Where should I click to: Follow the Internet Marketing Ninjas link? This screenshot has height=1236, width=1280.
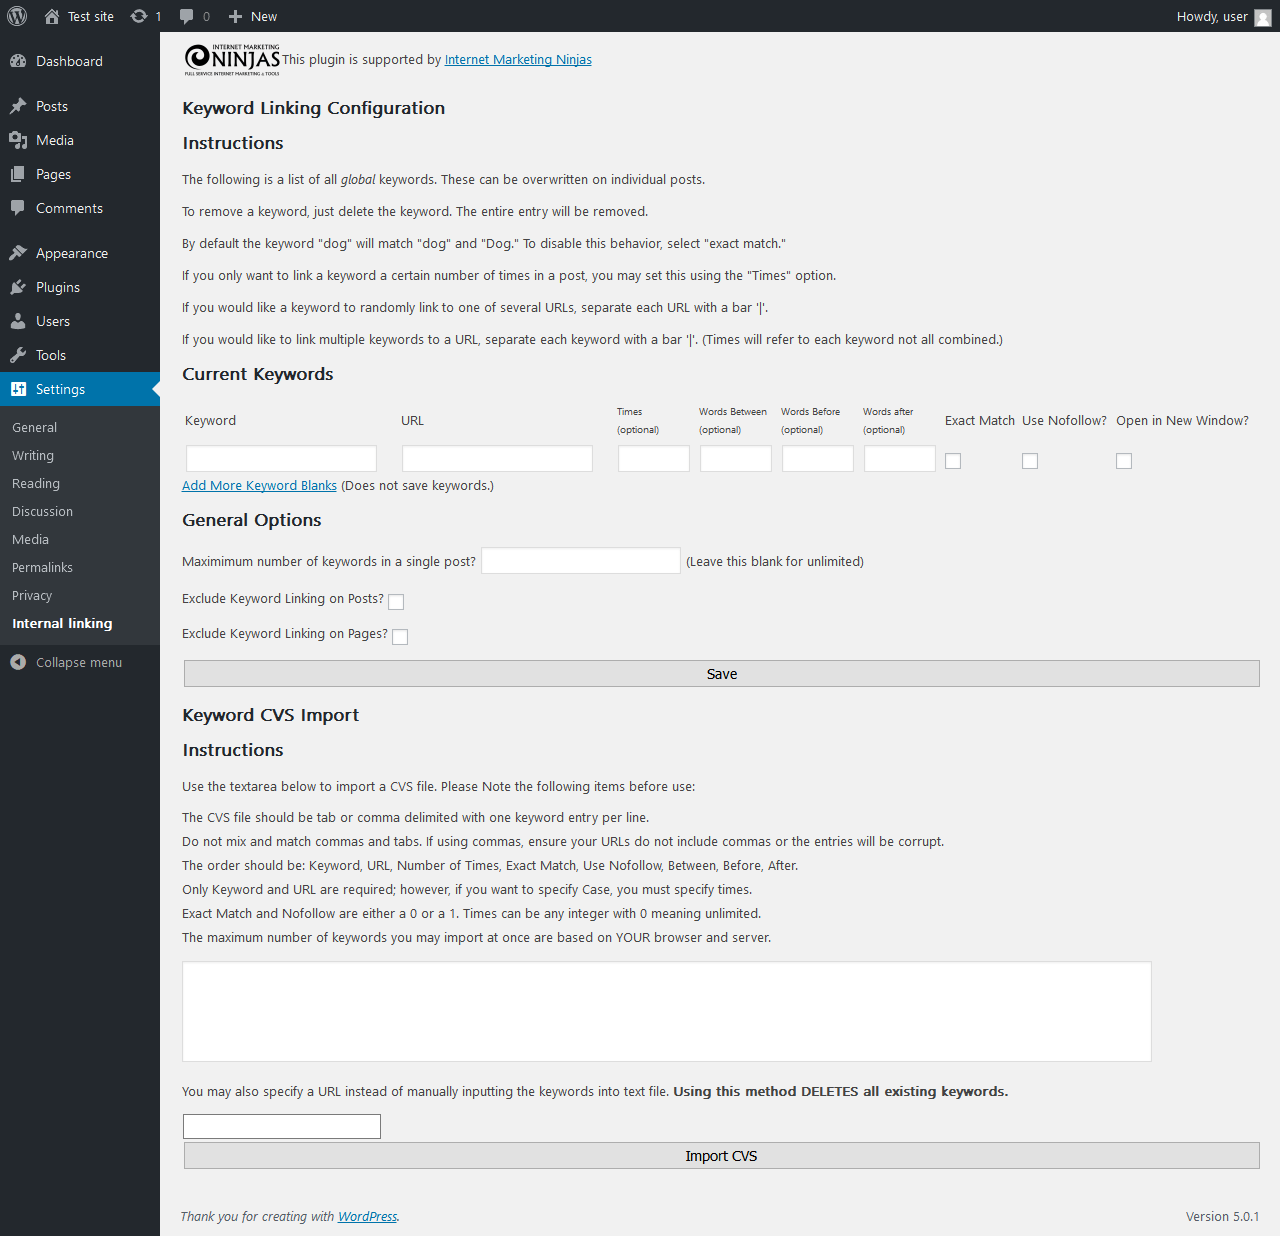(x=518, y=60)
